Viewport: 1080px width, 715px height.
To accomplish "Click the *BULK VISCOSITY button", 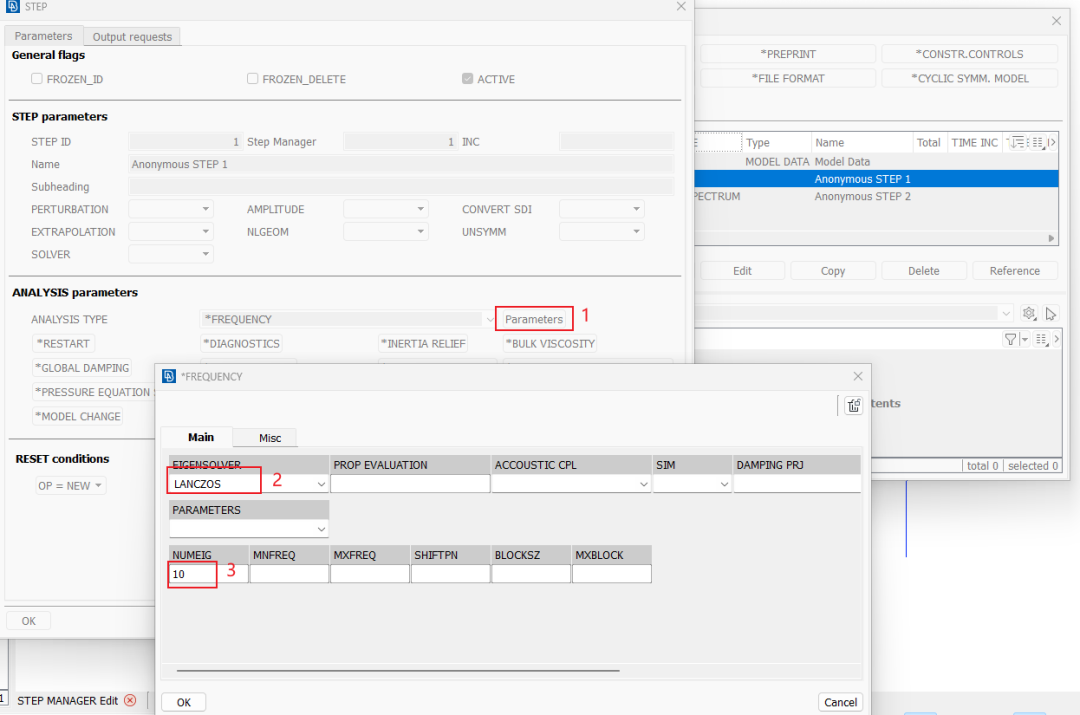I will (x=550, y=343).
